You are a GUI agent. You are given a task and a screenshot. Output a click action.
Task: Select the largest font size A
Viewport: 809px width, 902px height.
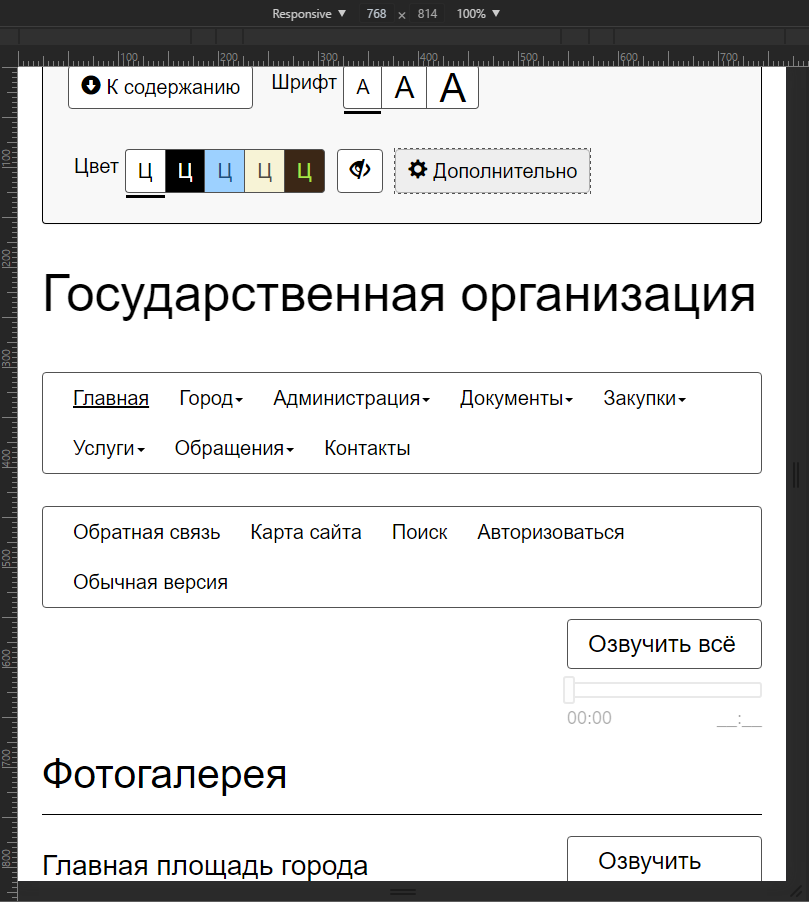coord(453,88)
